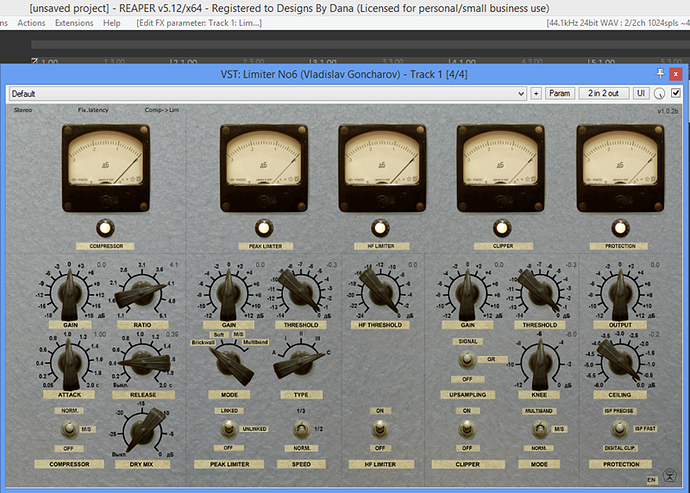Image resolution: width=690 pixels, height=493 pixels.
Task: Open the Default preset dropdown
Action: [x=268, y=93]
